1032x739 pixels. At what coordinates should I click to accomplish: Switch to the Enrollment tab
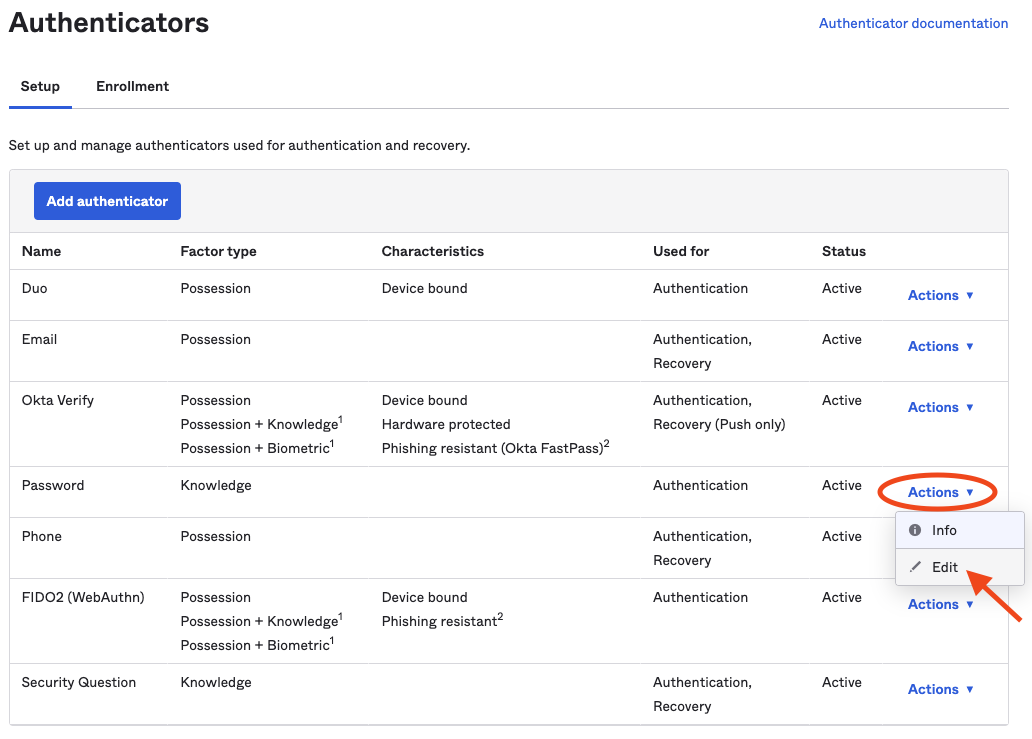click(132, 86)
